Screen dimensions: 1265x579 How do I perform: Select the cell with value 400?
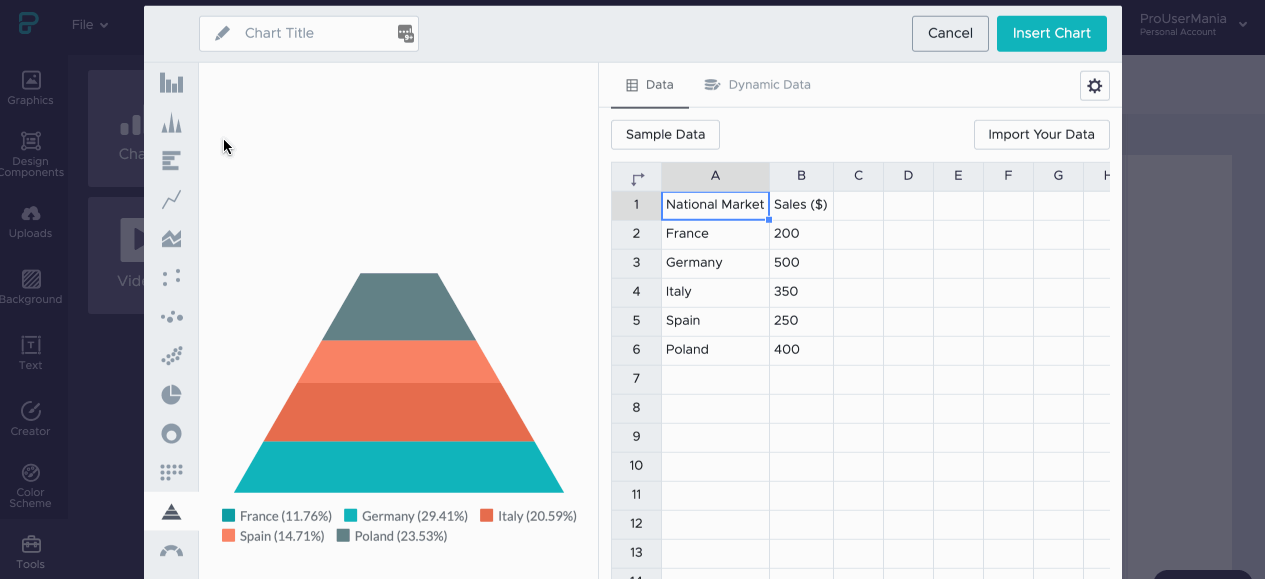point(801,350)
